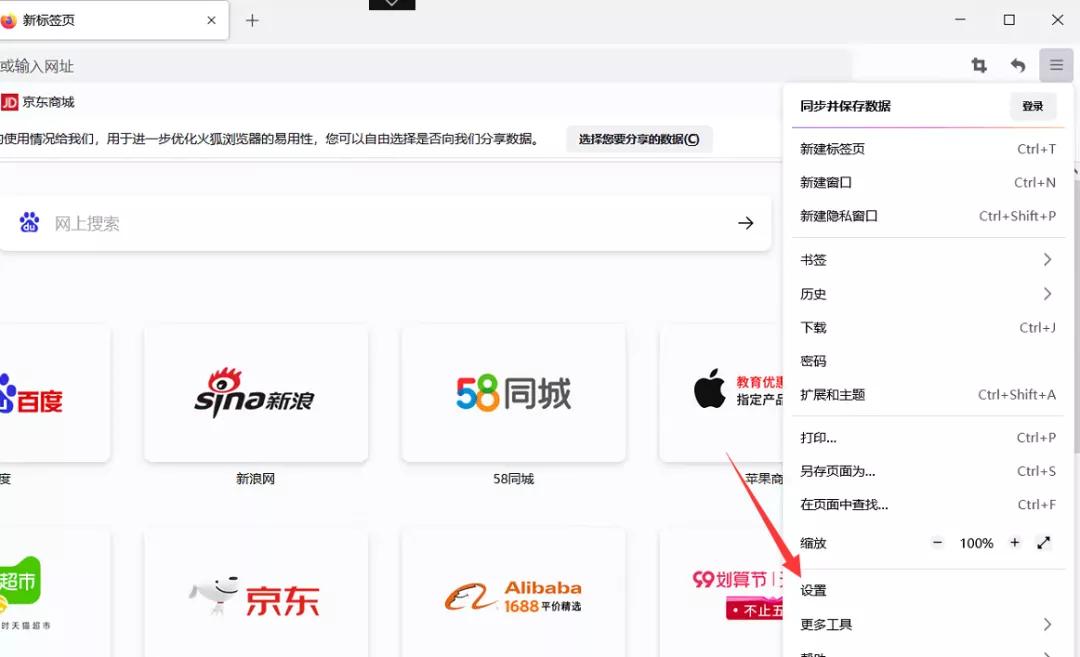
Task: Expand the 历史 submenu chevron
Action: click(1049, 293)
